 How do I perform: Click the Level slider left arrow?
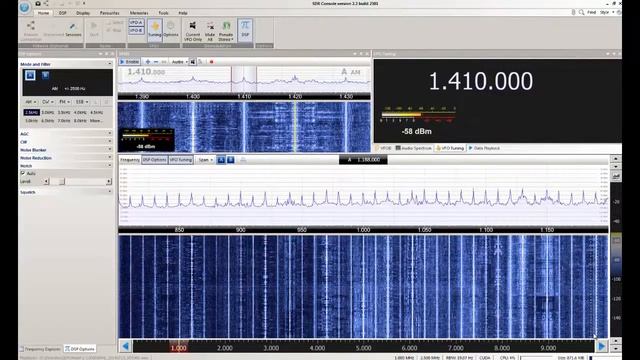pyautogui.click(x=46, y=181)
